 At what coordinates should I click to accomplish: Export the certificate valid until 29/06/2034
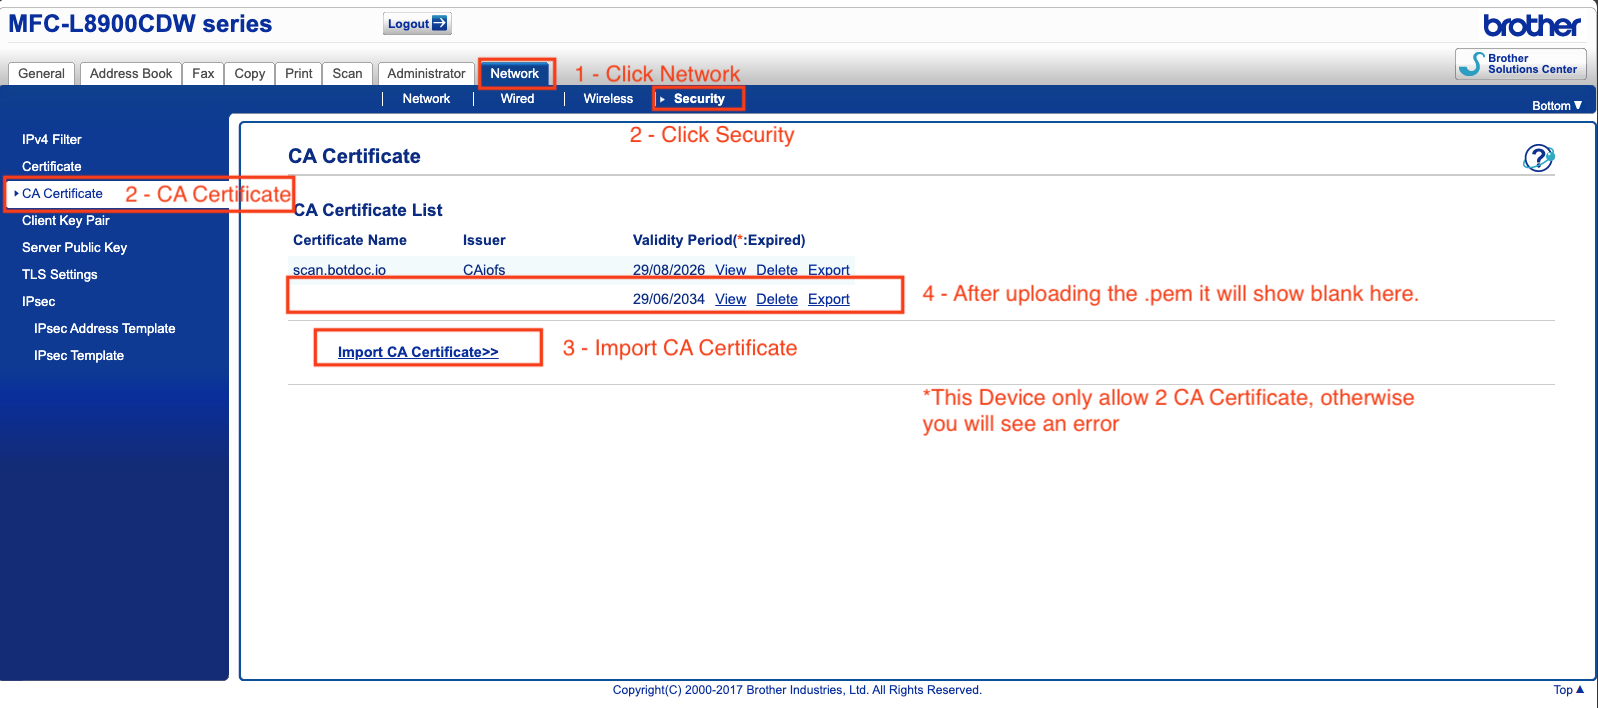click(828, 299)
